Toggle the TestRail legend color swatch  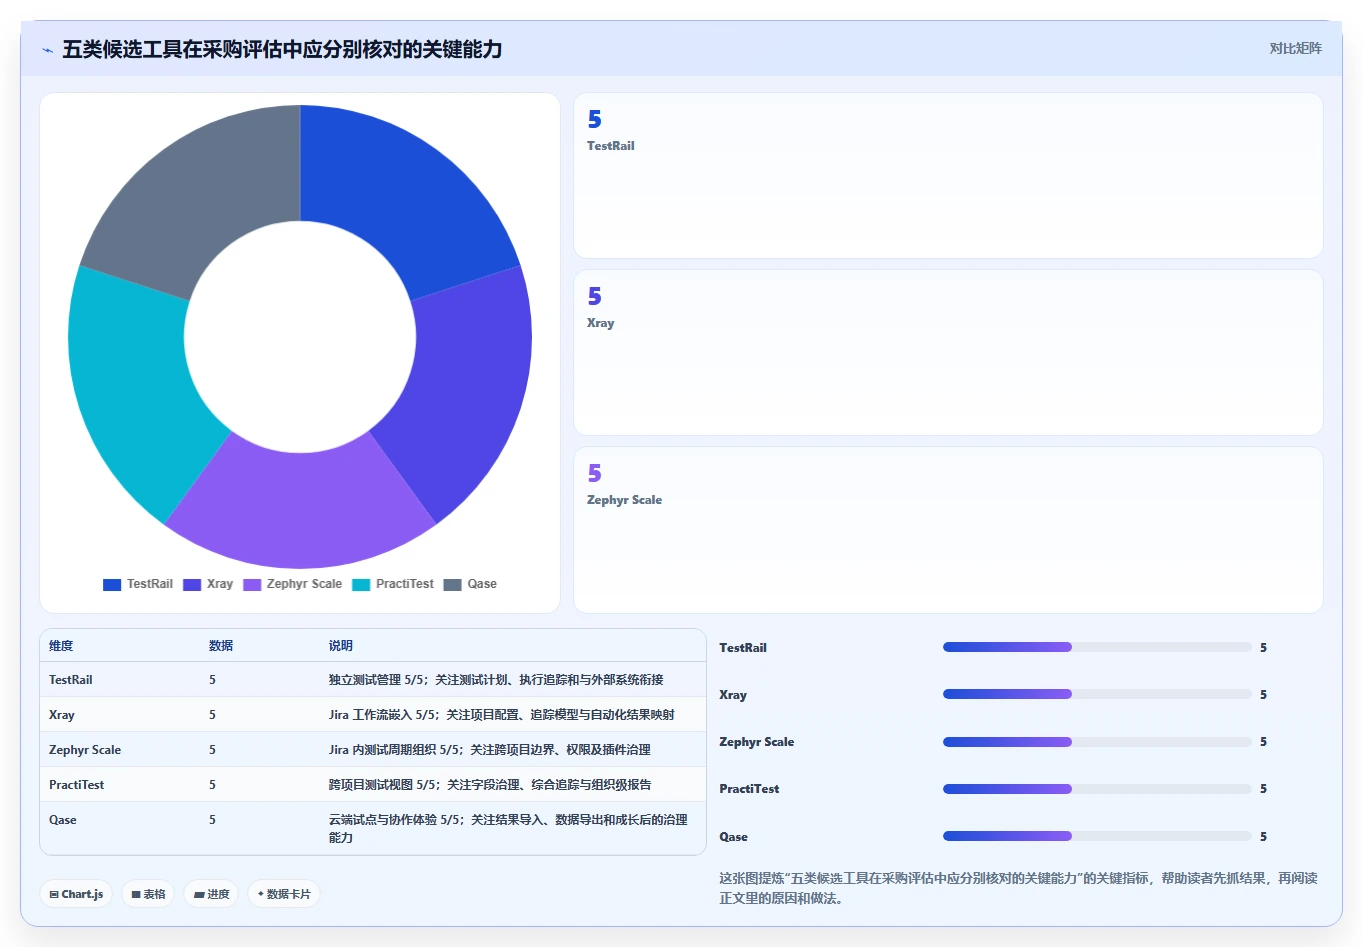coord(112,585)
